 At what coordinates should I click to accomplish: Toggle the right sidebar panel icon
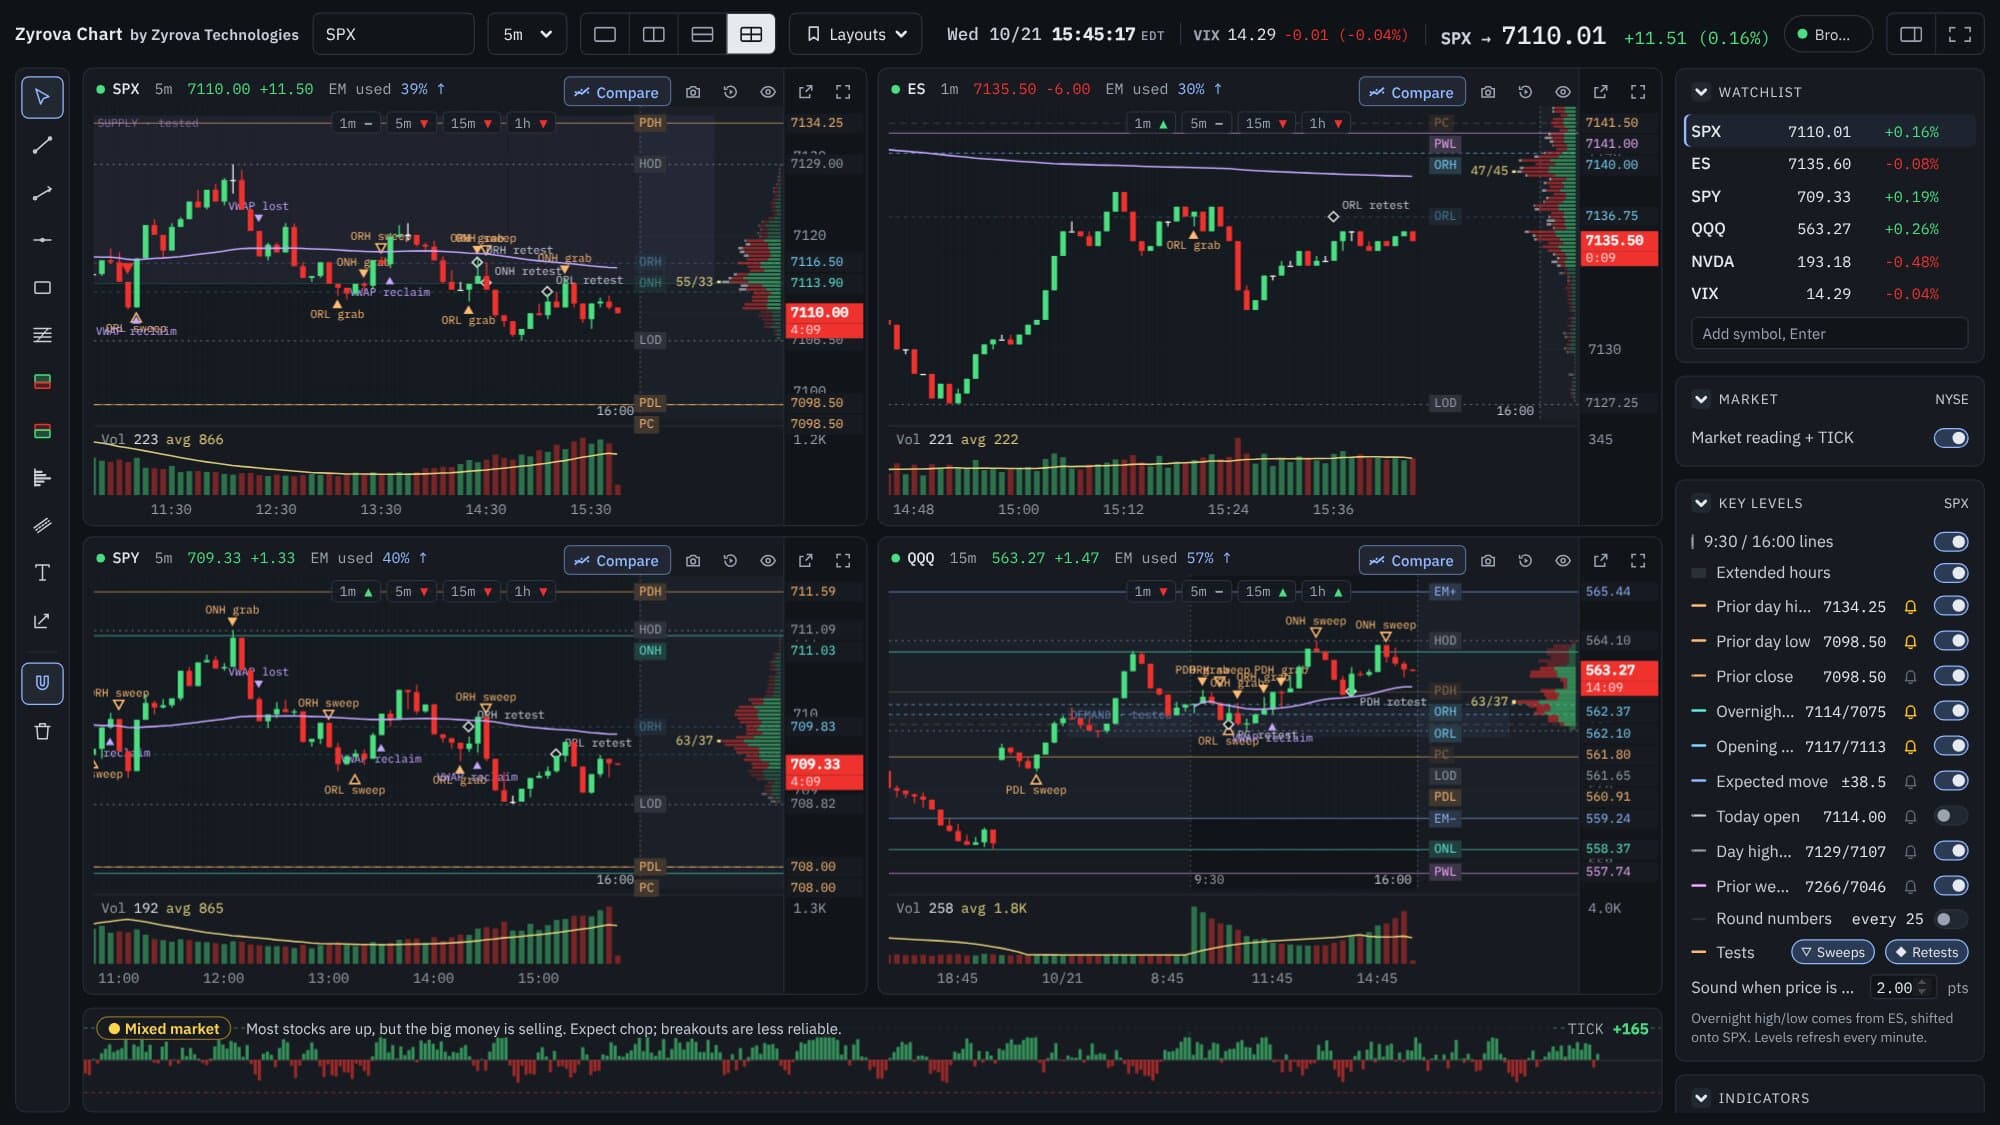(1911, 34)
